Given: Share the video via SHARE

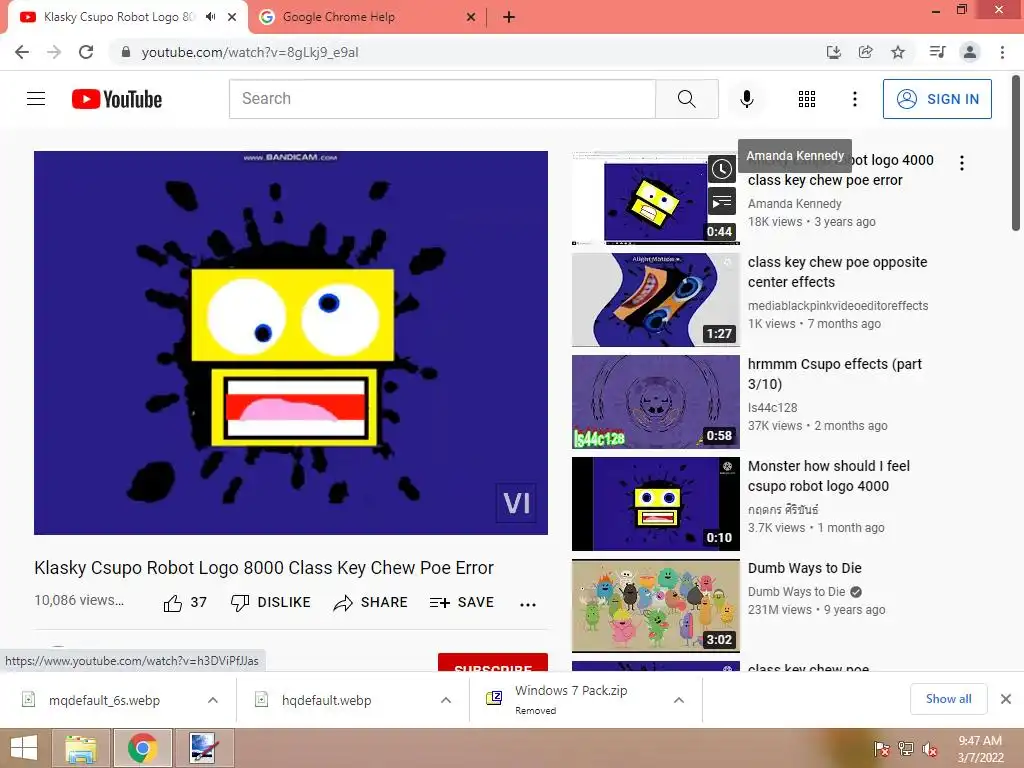Looking at the screenshot, I should (370, 602).
